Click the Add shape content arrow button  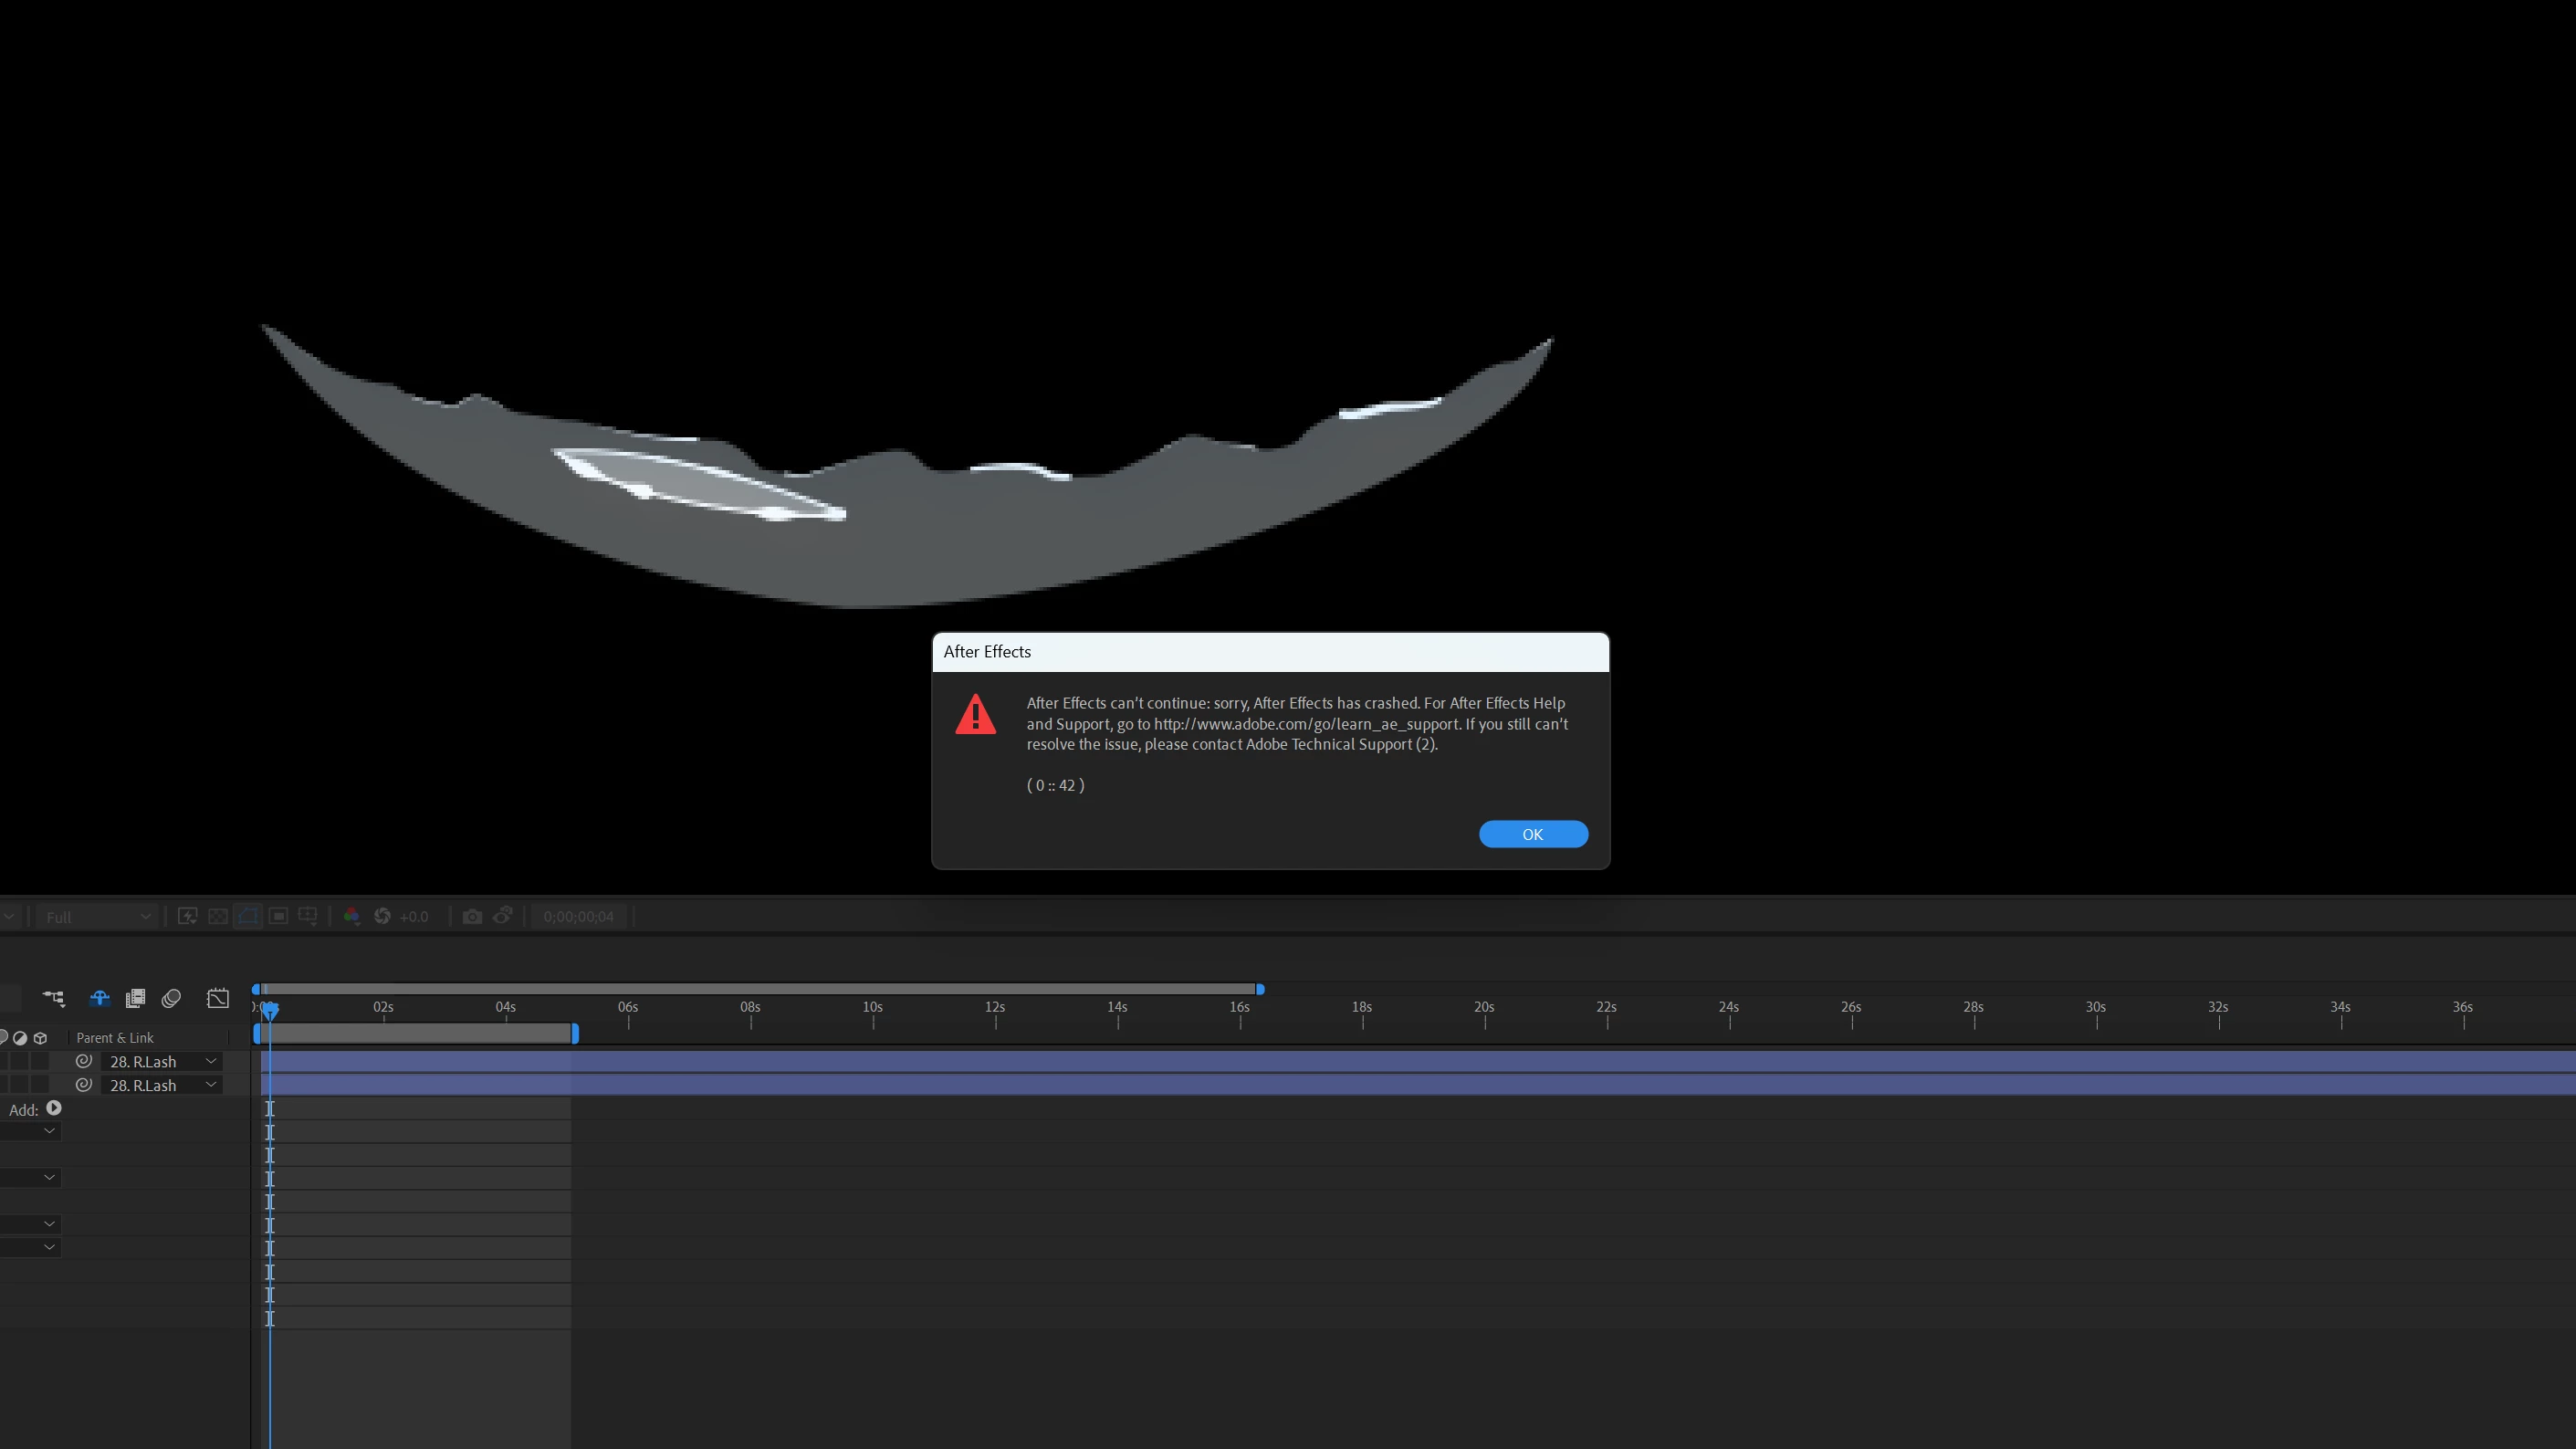54,1108
